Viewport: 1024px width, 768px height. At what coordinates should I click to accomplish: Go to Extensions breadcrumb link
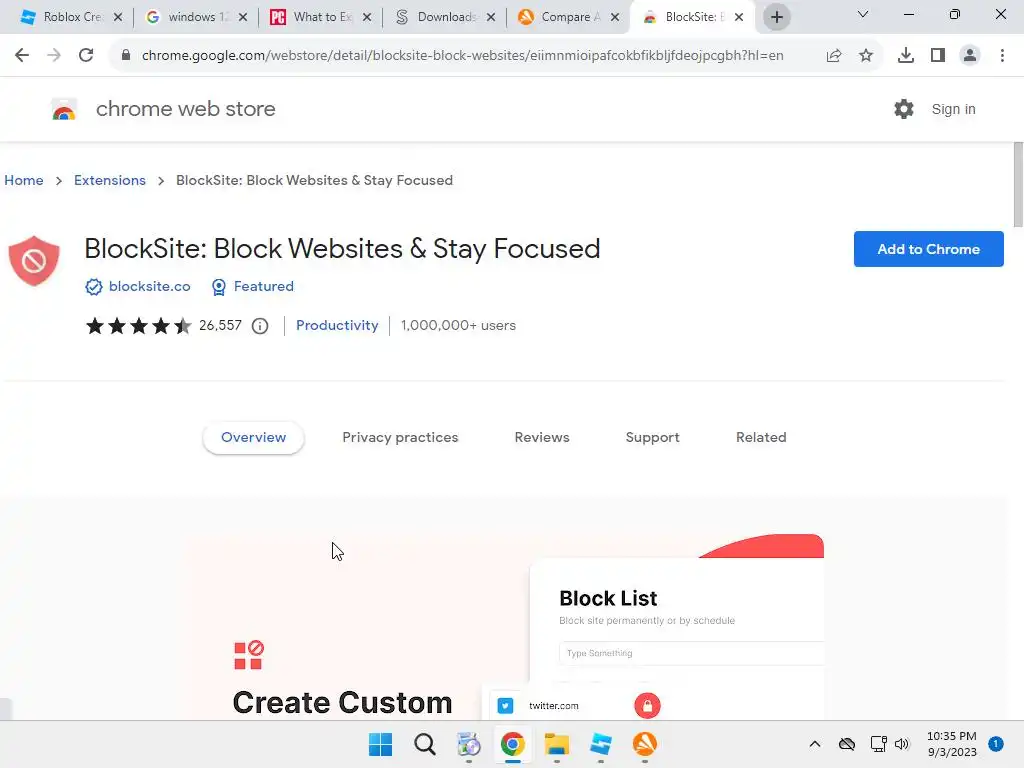tap(110, 180)
